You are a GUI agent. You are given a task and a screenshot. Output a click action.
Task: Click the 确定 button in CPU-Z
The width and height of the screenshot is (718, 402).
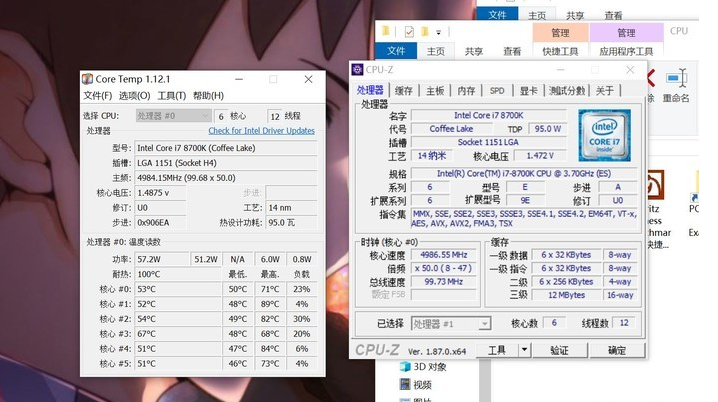[617, 351]
